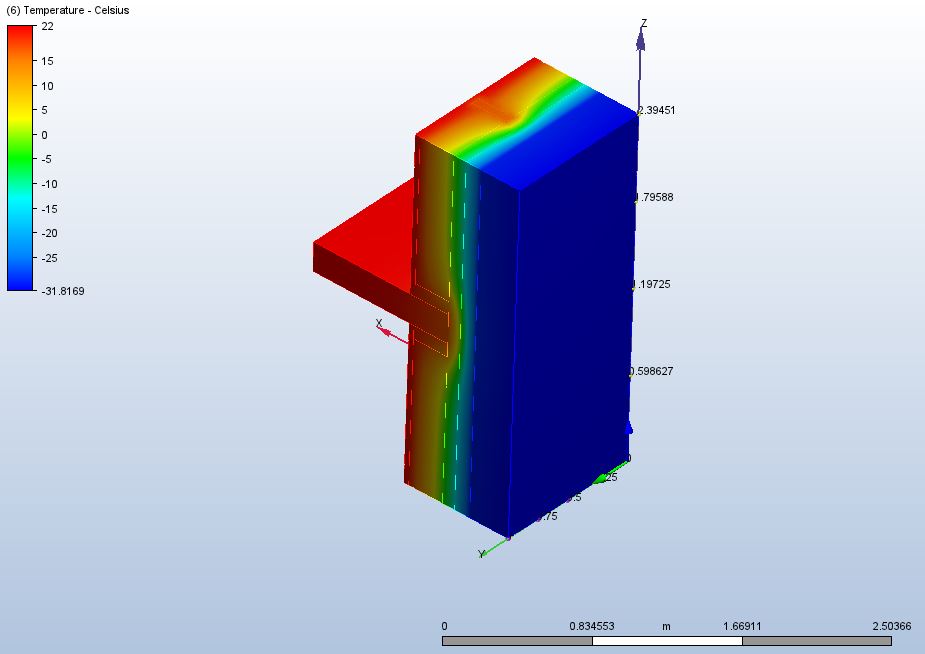Select the 0.598627 Z-axis tick value
Image resolution: width=925 pixels, height=654 pixels.
pos(652,372)
